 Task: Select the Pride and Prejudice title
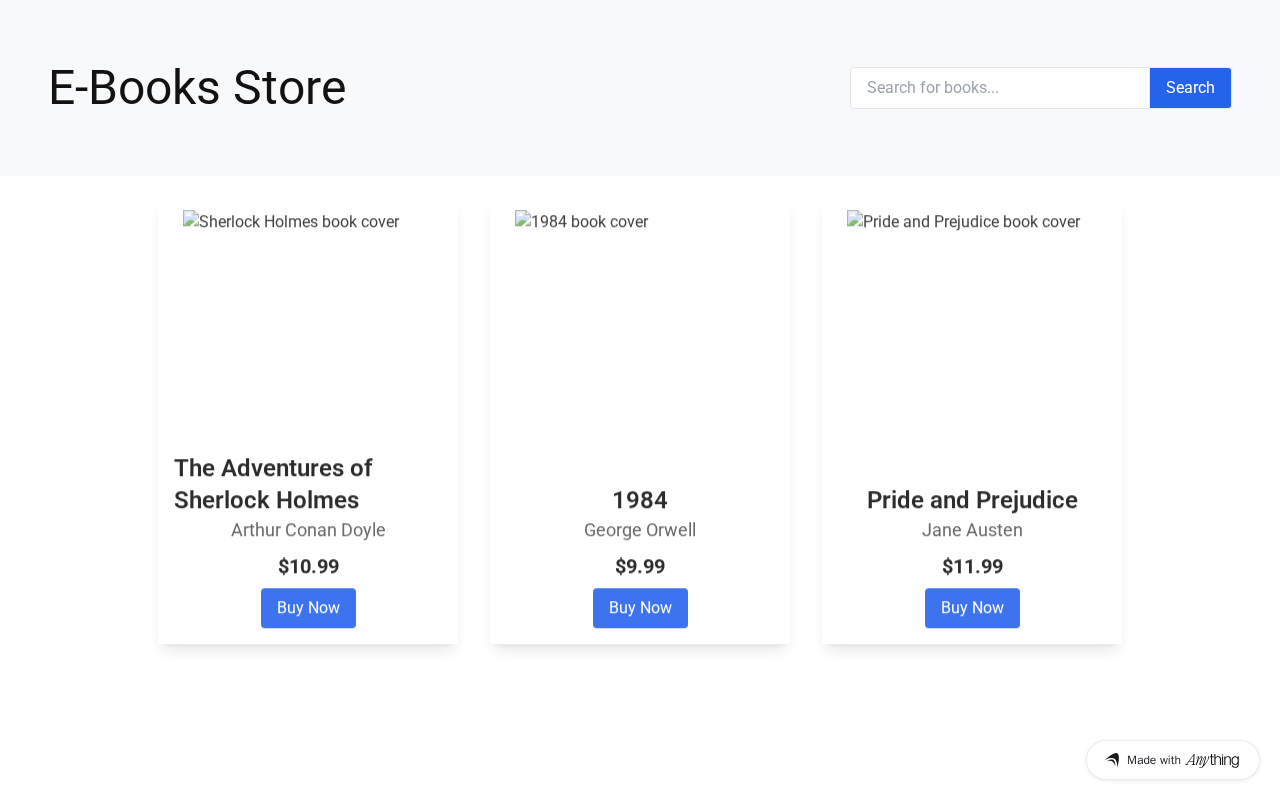[972, 500]
